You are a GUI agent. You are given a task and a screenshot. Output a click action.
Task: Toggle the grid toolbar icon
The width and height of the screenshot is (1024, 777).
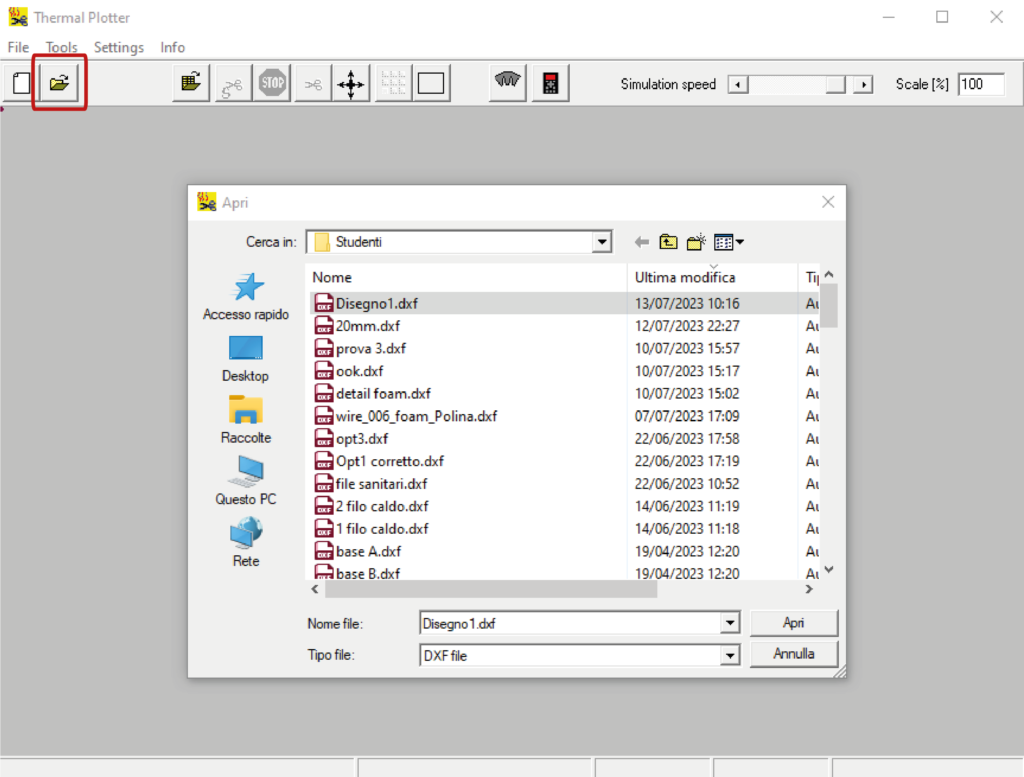[x=393, y=83]
